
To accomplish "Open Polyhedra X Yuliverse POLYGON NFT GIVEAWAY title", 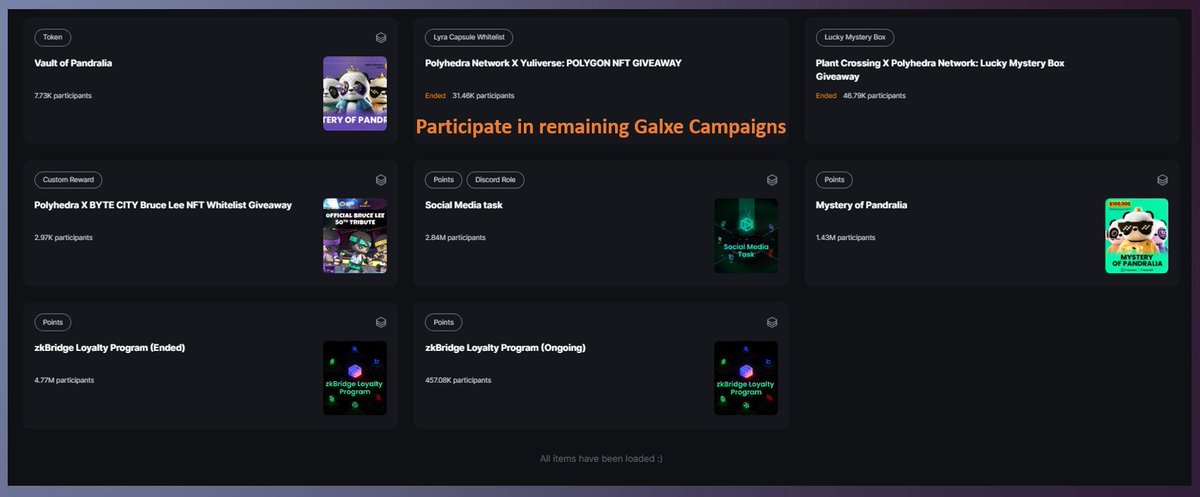I will (x=553, y=63).
